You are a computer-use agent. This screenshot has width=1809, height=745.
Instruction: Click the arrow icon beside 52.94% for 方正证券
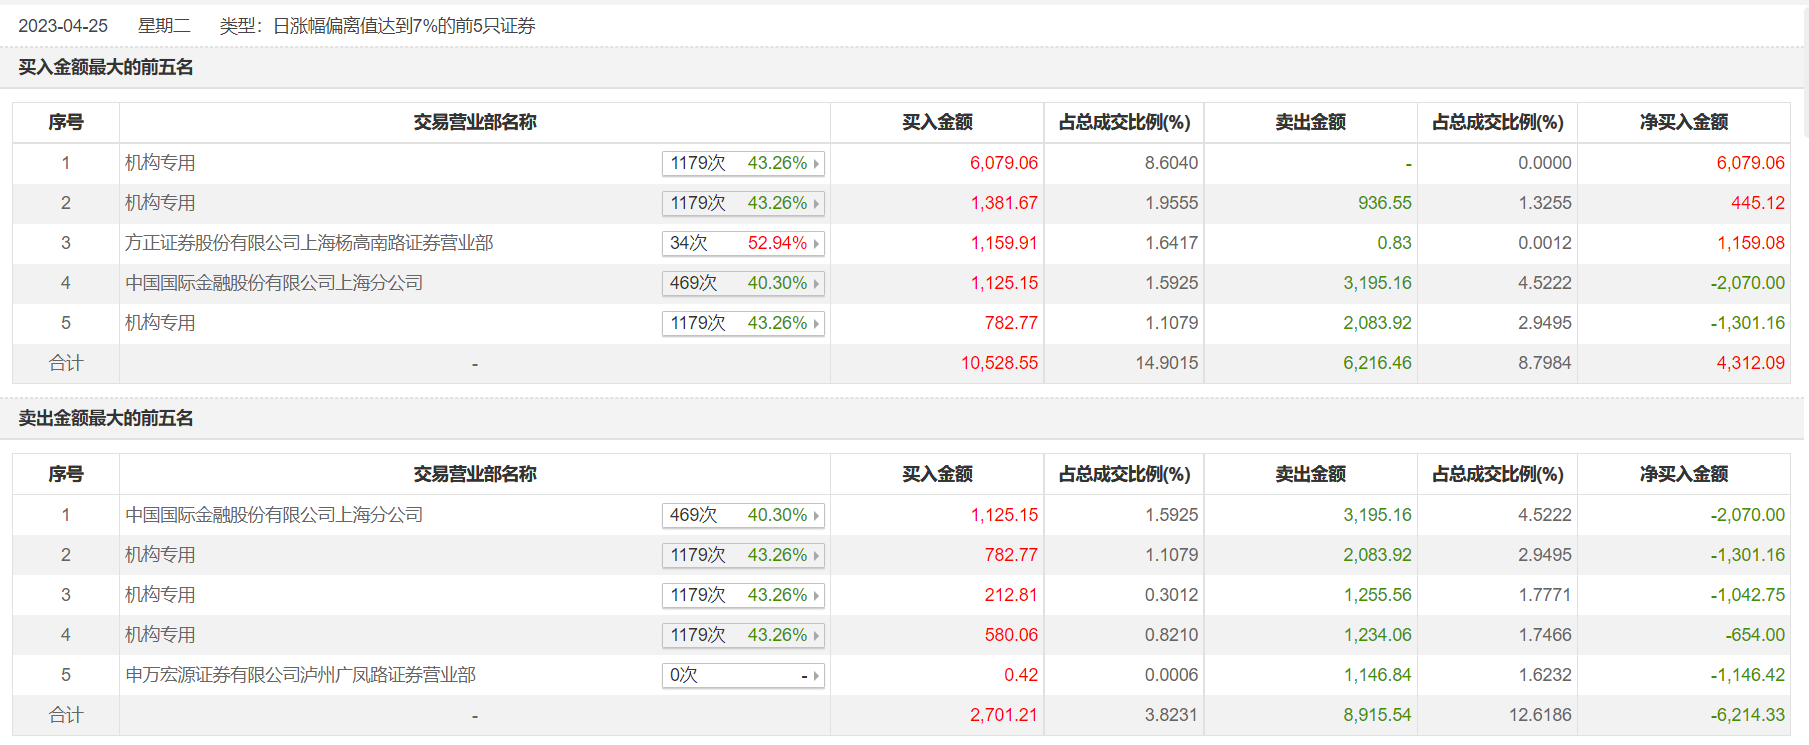tap(816, 244)
